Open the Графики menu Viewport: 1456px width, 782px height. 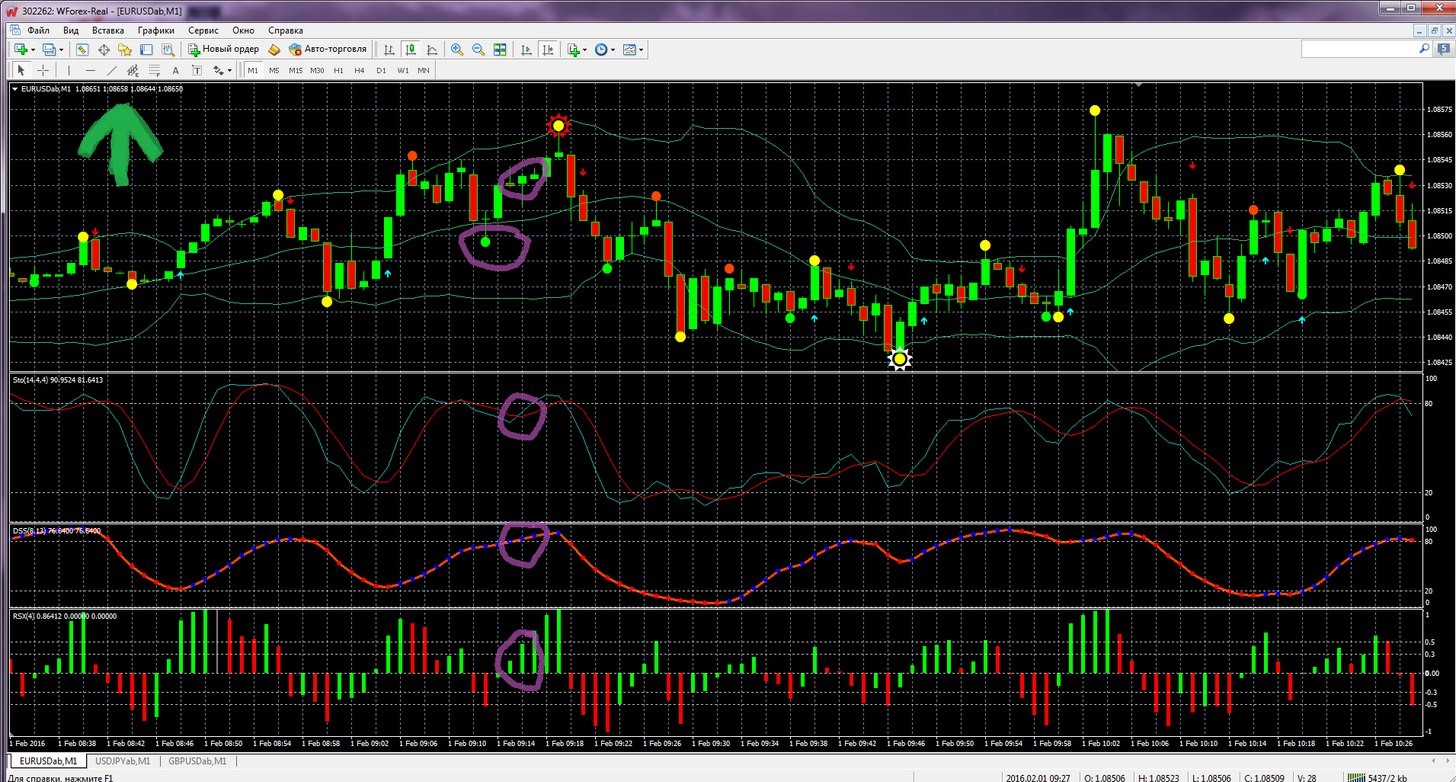click(156, 30)
